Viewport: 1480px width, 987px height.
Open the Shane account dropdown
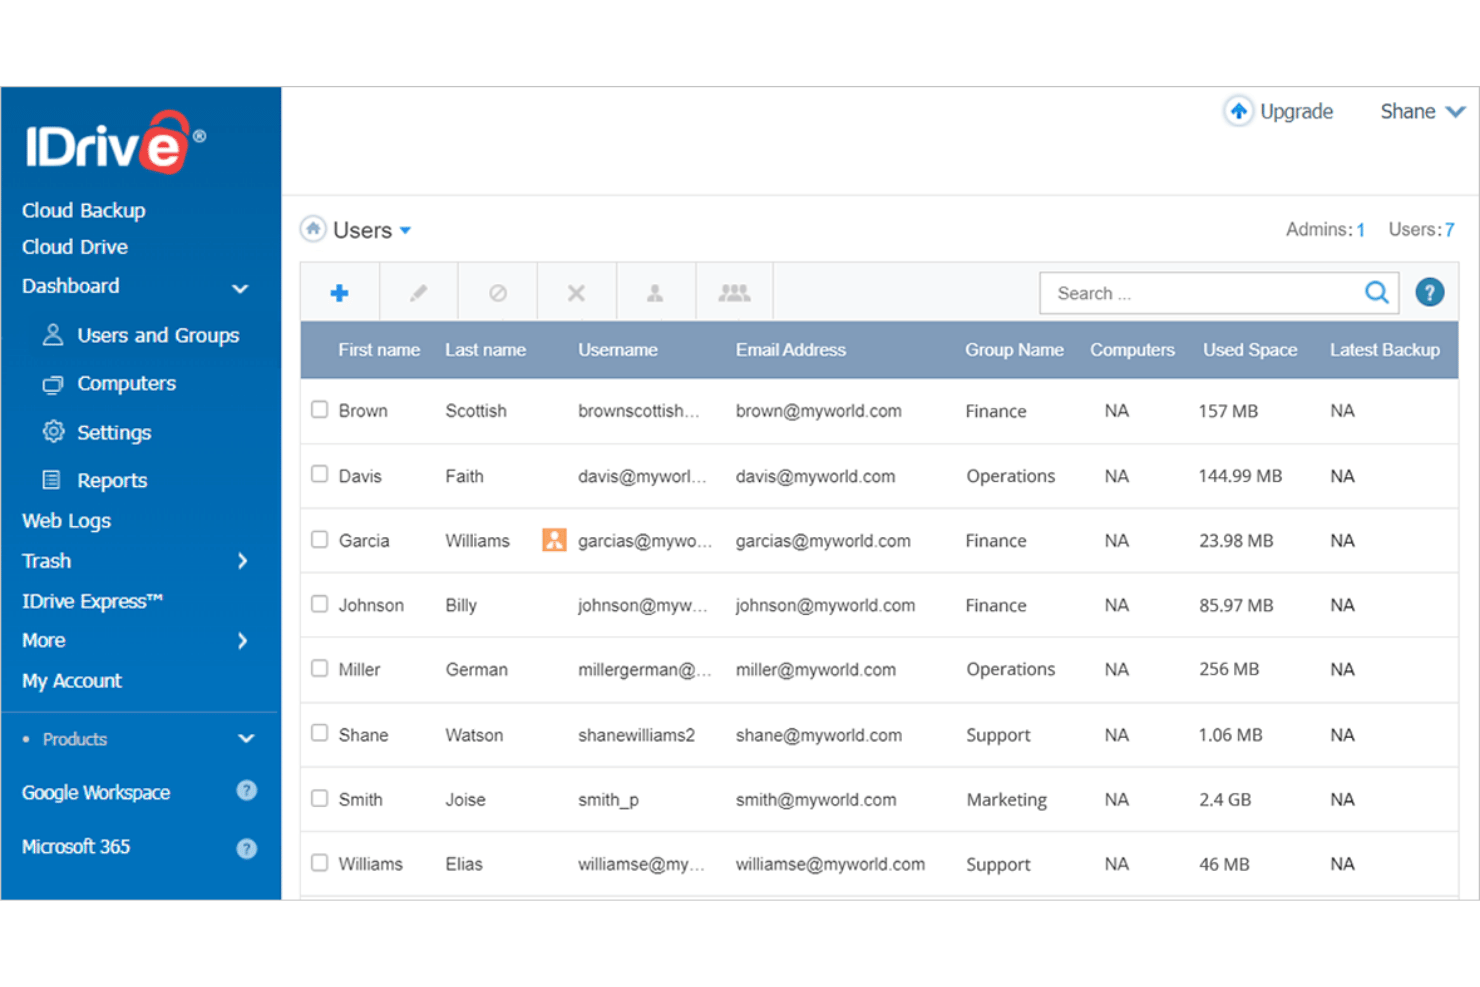1422,111
